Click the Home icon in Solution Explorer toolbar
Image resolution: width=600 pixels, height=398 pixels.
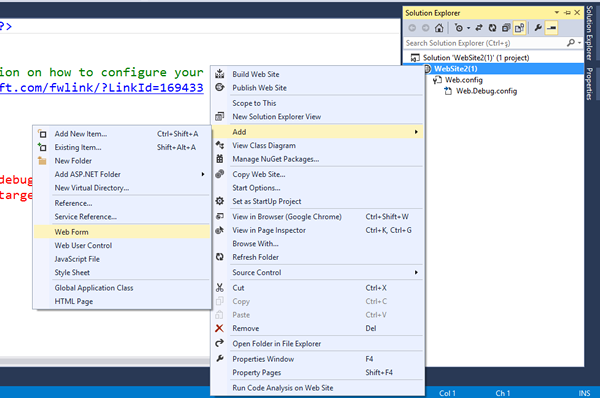coord(439,28)
